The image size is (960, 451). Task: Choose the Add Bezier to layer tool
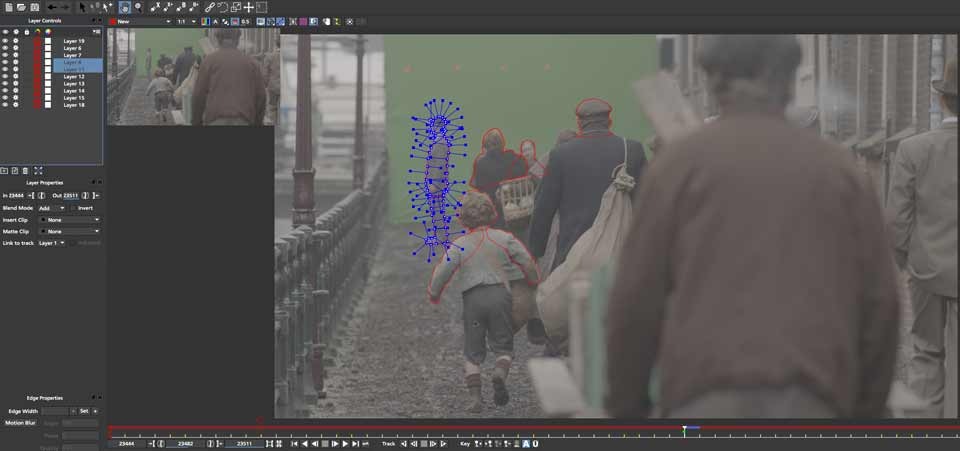coord(194,7)
